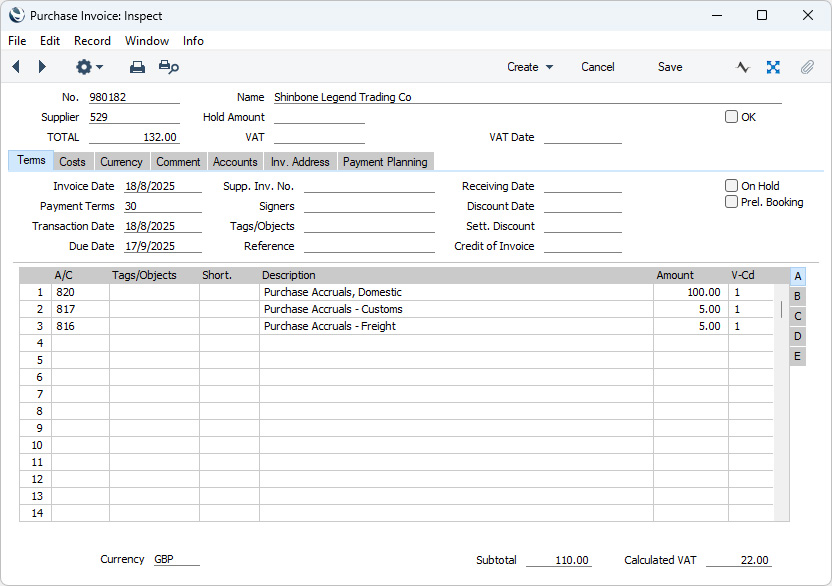The image size is (832, 586).
Task: Select Purchase Accruals - Freight description cell
Action: tap(456, 326)
